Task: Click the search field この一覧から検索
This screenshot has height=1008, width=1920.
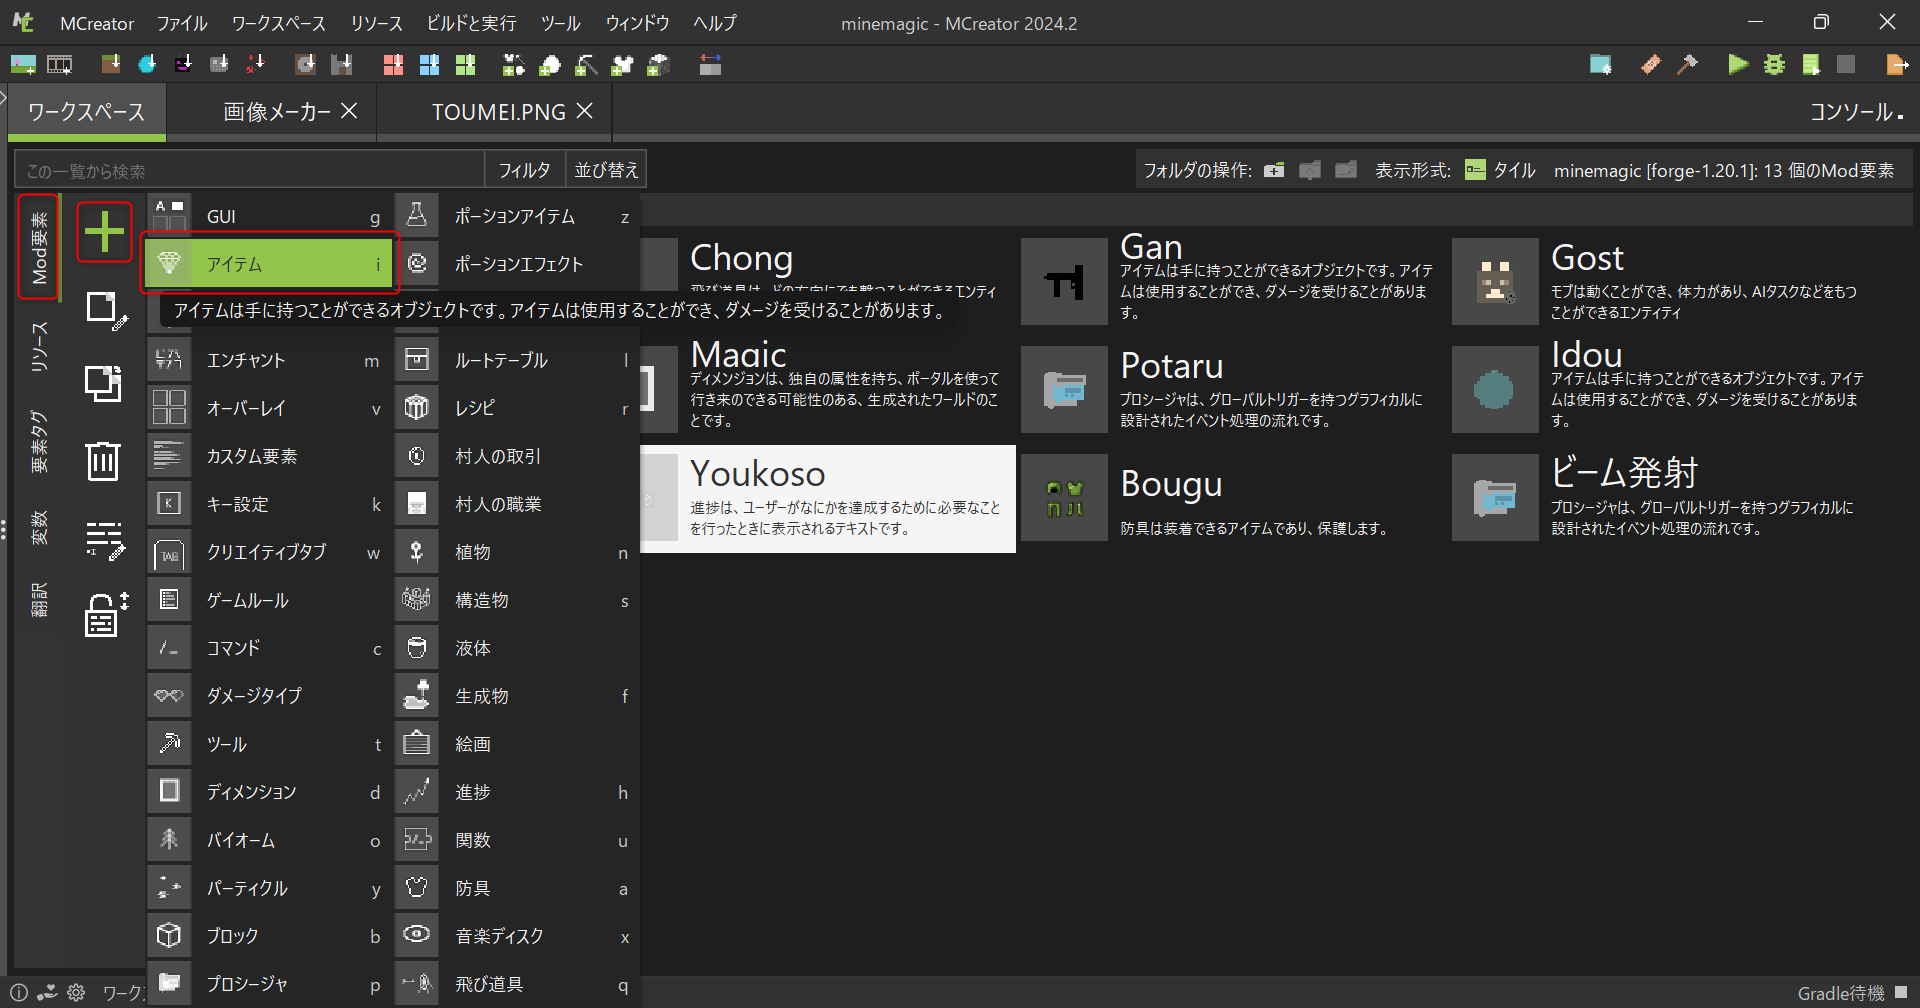Action: [x=250, y=171]
